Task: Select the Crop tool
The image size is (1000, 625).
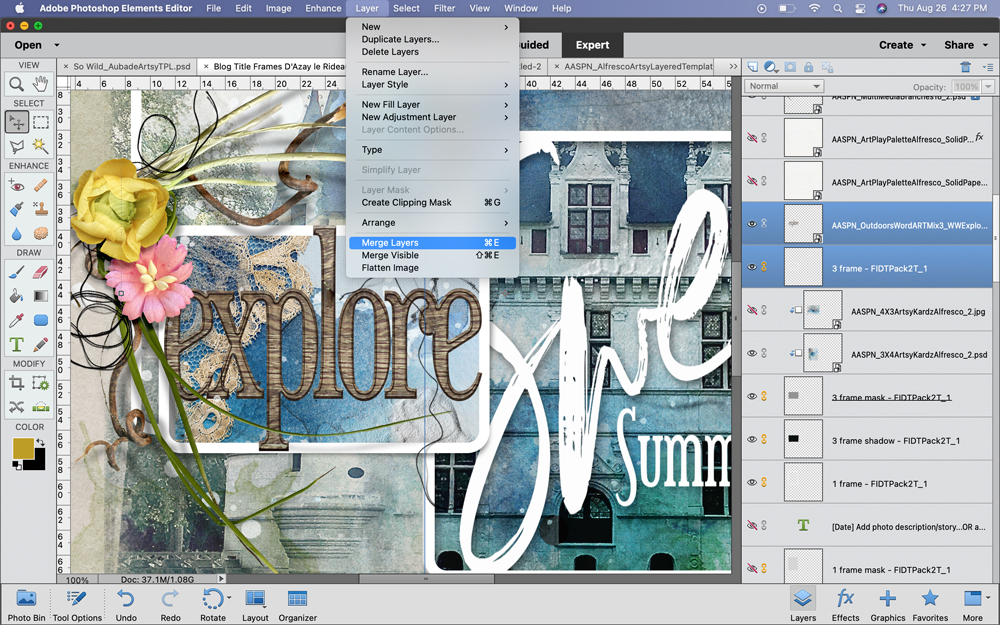Action: coord(17,383)
